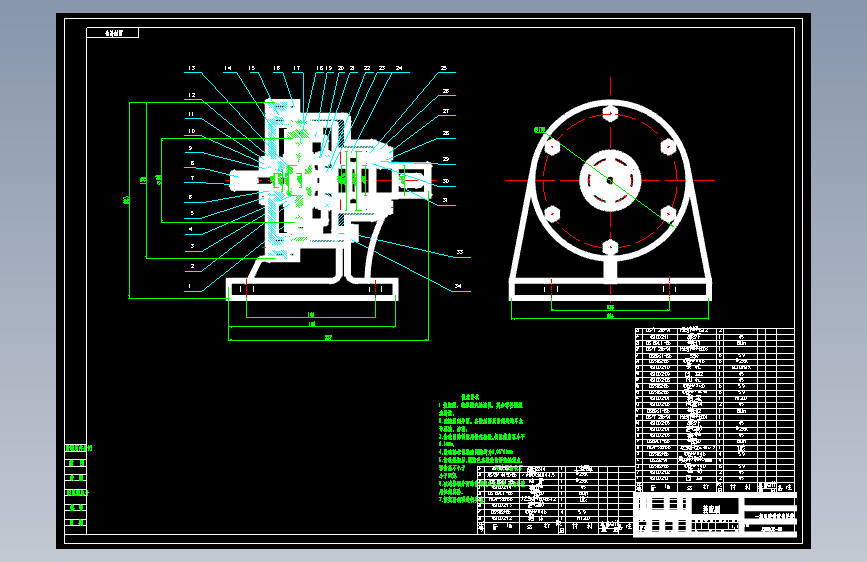Click part callout number 15
Image resolution: width=867 pixels, height=562 pixels.
pos(252,68)
